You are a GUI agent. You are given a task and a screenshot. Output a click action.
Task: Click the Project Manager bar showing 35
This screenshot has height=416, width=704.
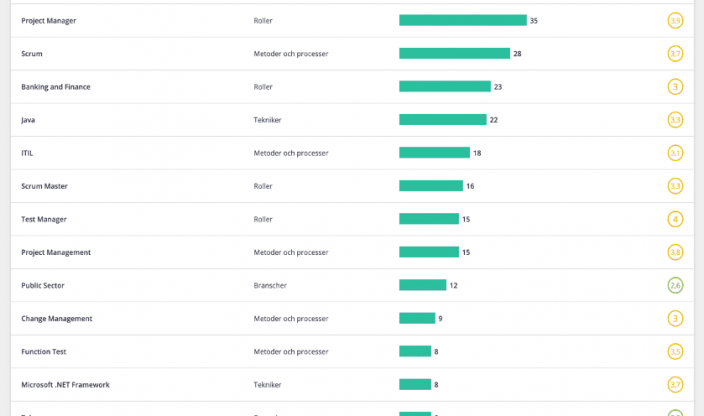coord(462,20)
